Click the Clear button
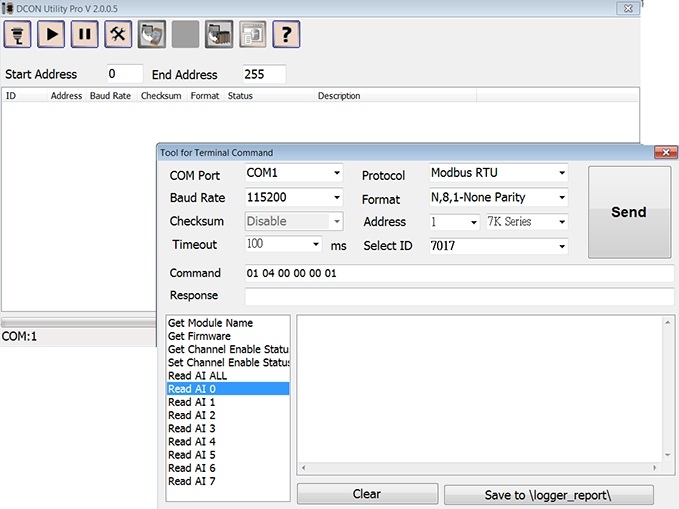This screenshot has width=679, height=509. [x=367, y=494]
